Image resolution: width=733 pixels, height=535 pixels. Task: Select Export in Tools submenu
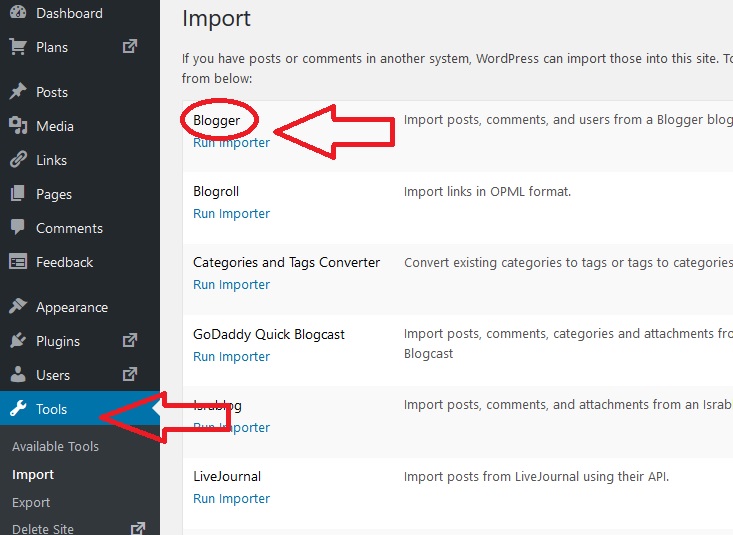31,502
